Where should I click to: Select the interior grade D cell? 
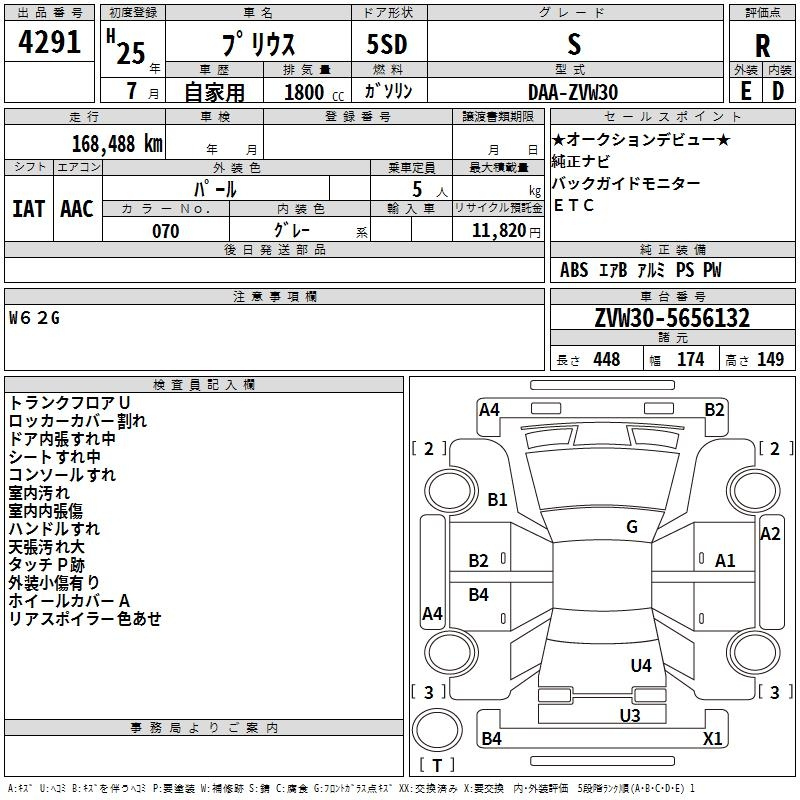(778, 91)
